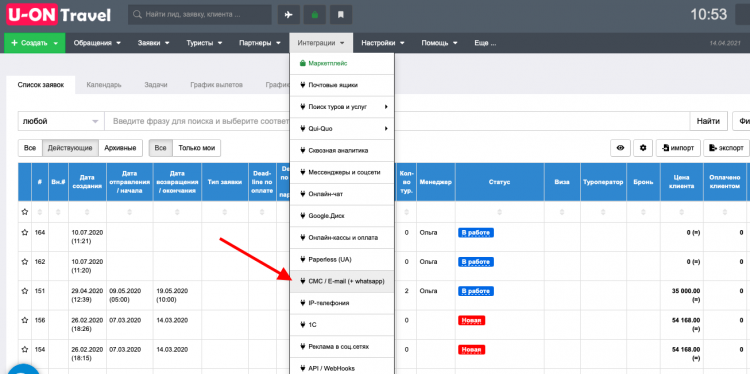Expand Поиск туров и услуг submenu
This screenshot has width=750, height=374.
342,107
